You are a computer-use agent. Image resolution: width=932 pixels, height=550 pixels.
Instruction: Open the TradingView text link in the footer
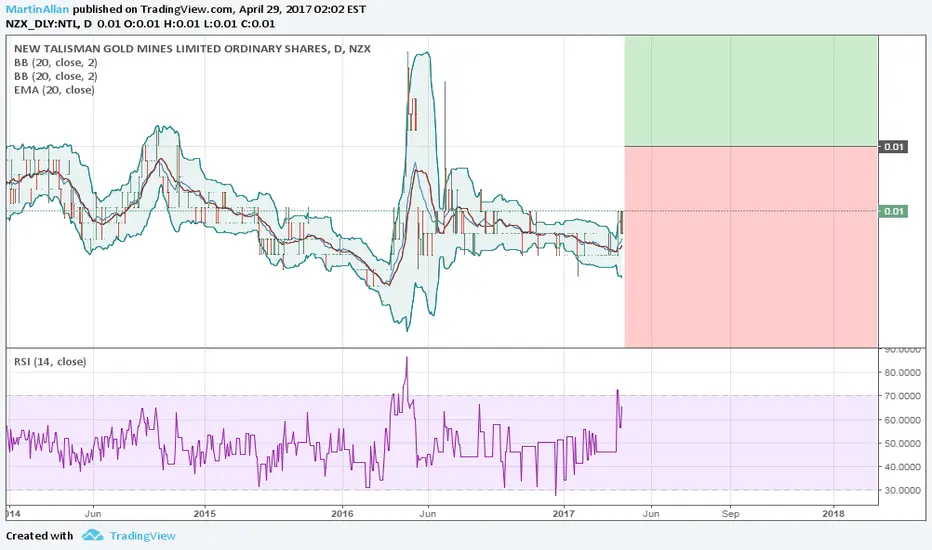click(143, 536)
